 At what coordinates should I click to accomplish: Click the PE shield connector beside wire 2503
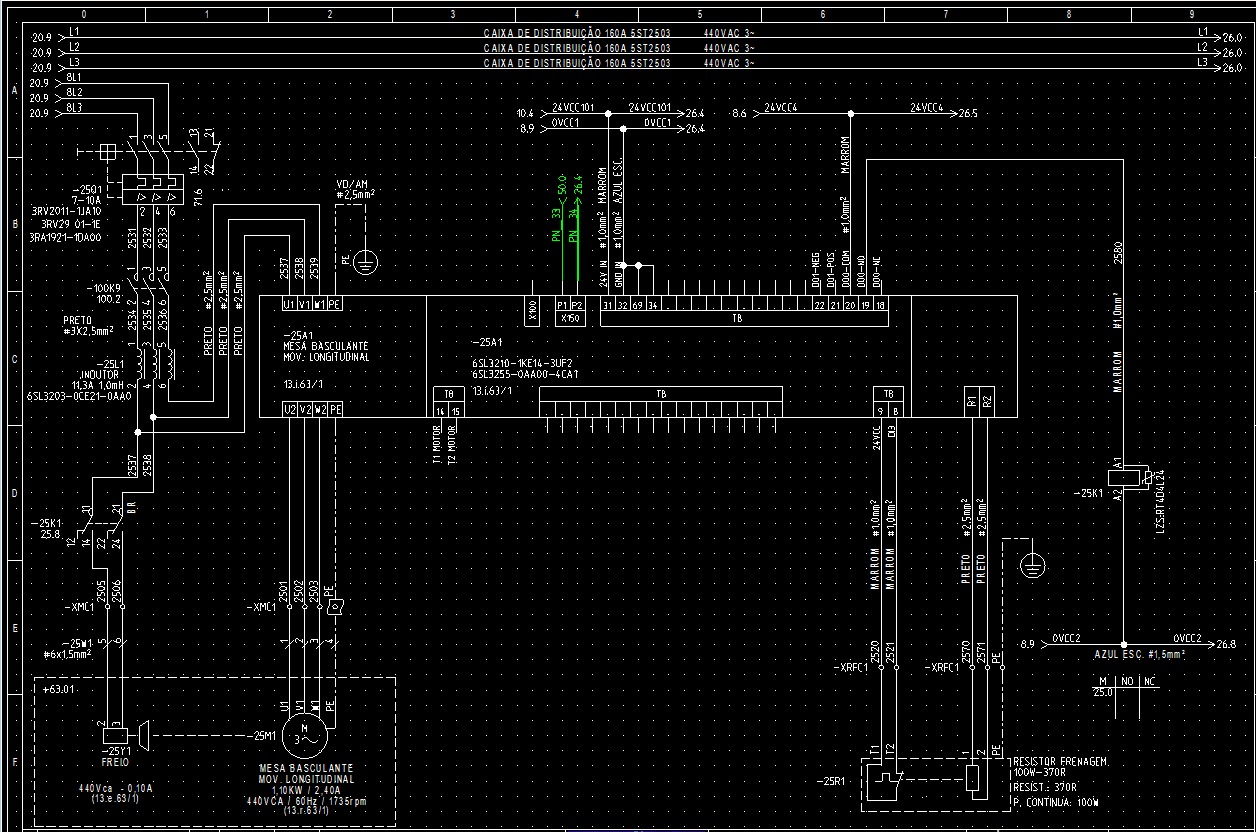tap(335, 606)
